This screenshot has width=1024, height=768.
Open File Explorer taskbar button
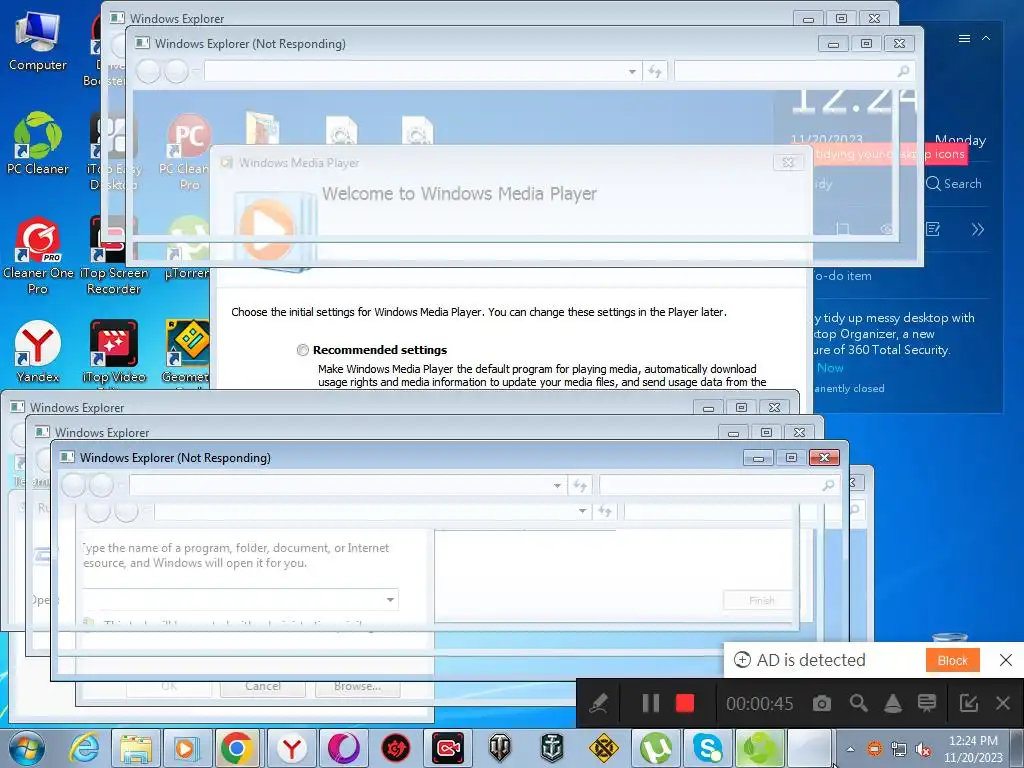(136, 748)
